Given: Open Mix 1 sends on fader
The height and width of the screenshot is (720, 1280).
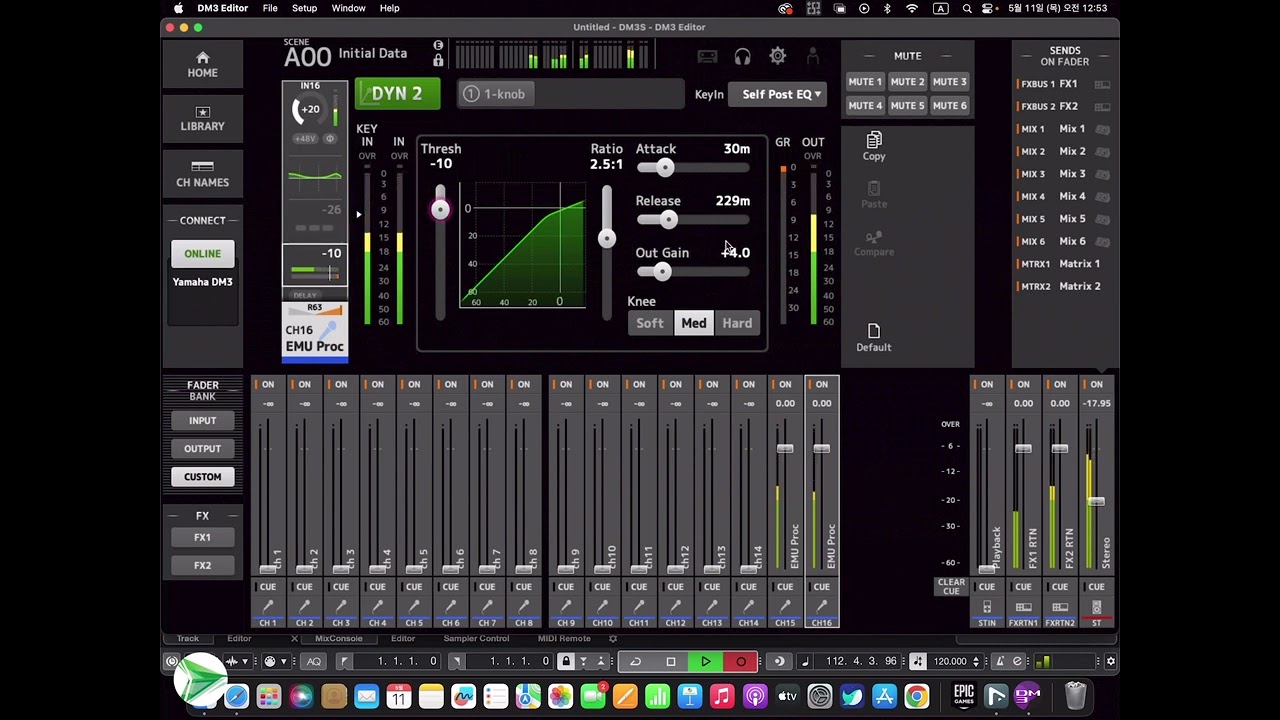Looking at the screenshot, I should click(1065, 129).
